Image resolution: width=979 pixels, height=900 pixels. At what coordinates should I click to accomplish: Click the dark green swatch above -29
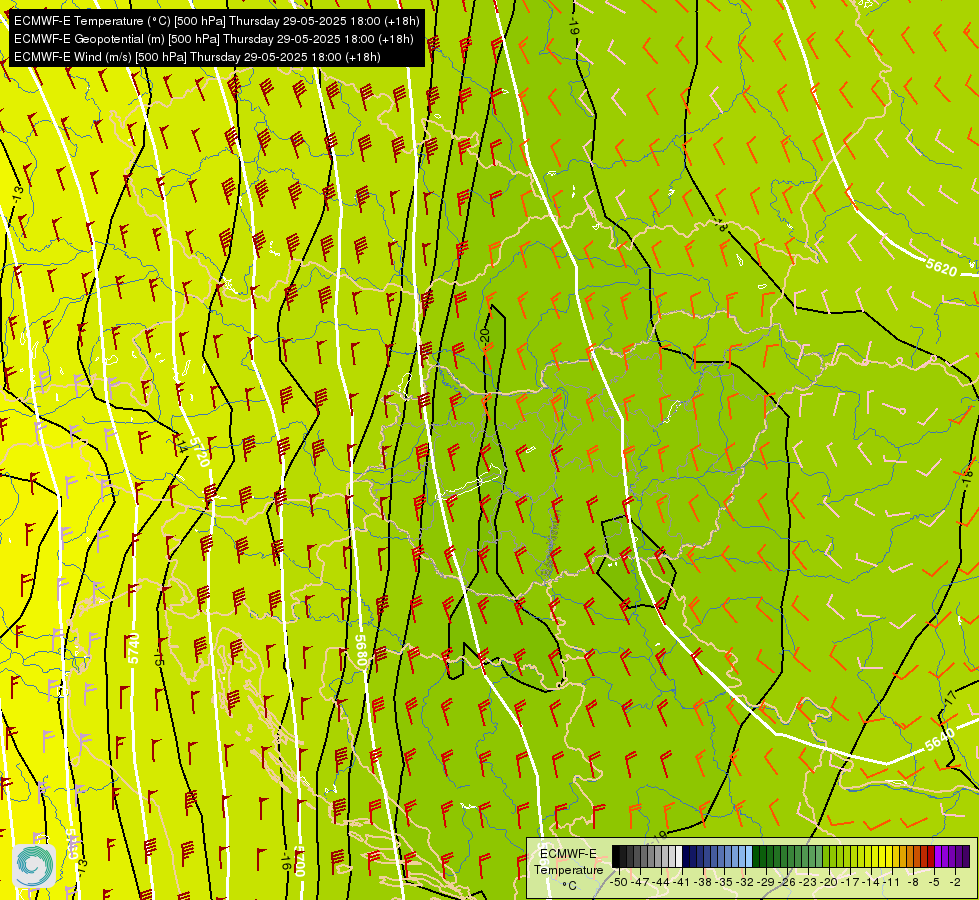coord(763,856)
